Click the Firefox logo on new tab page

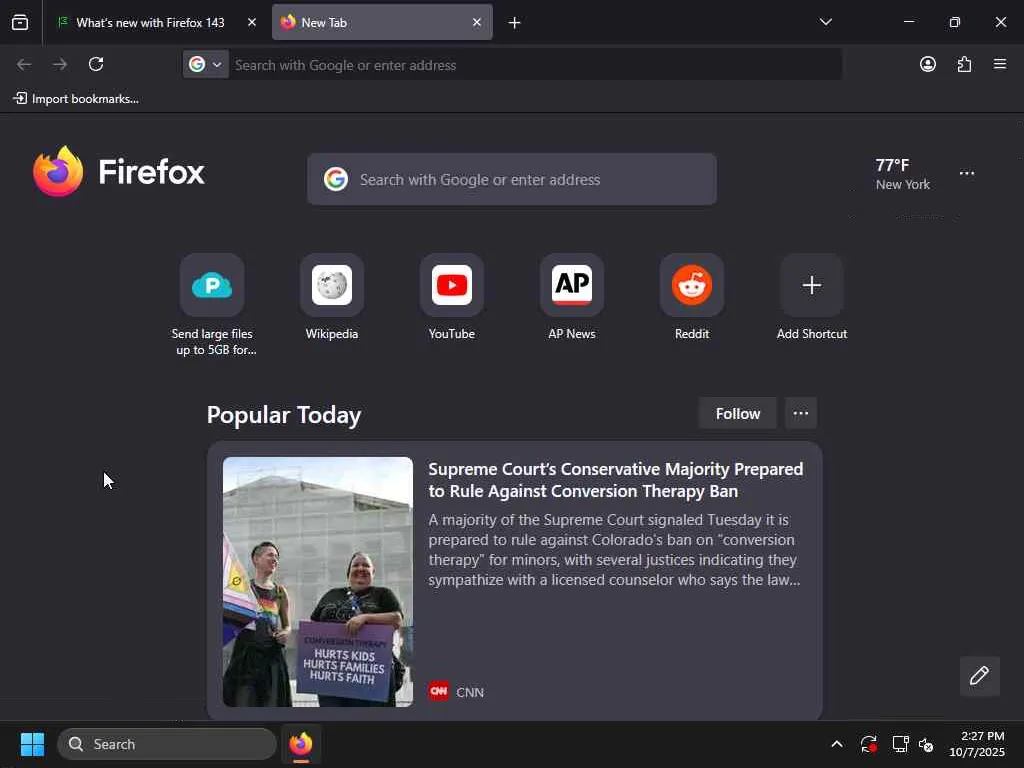pos(119,172)
